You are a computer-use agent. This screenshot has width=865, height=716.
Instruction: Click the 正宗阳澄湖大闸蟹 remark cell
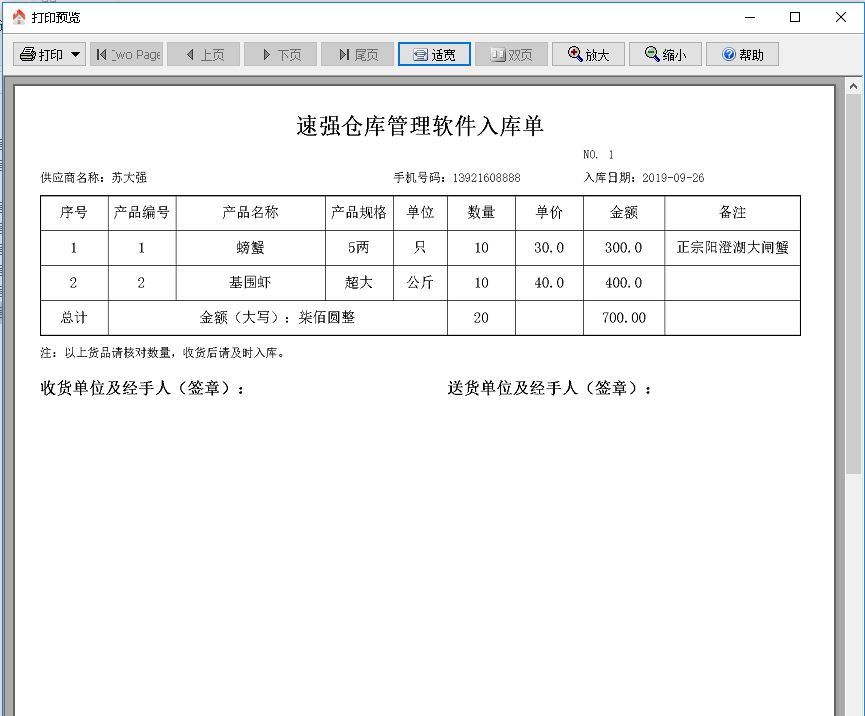[x=732, y=248]
